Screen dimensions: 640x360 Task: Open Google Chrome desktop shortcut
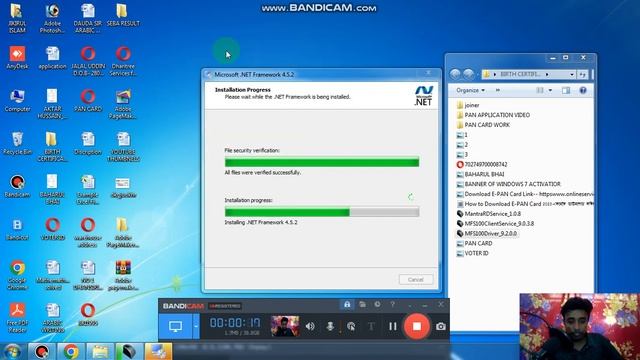[x=17, y=275]
